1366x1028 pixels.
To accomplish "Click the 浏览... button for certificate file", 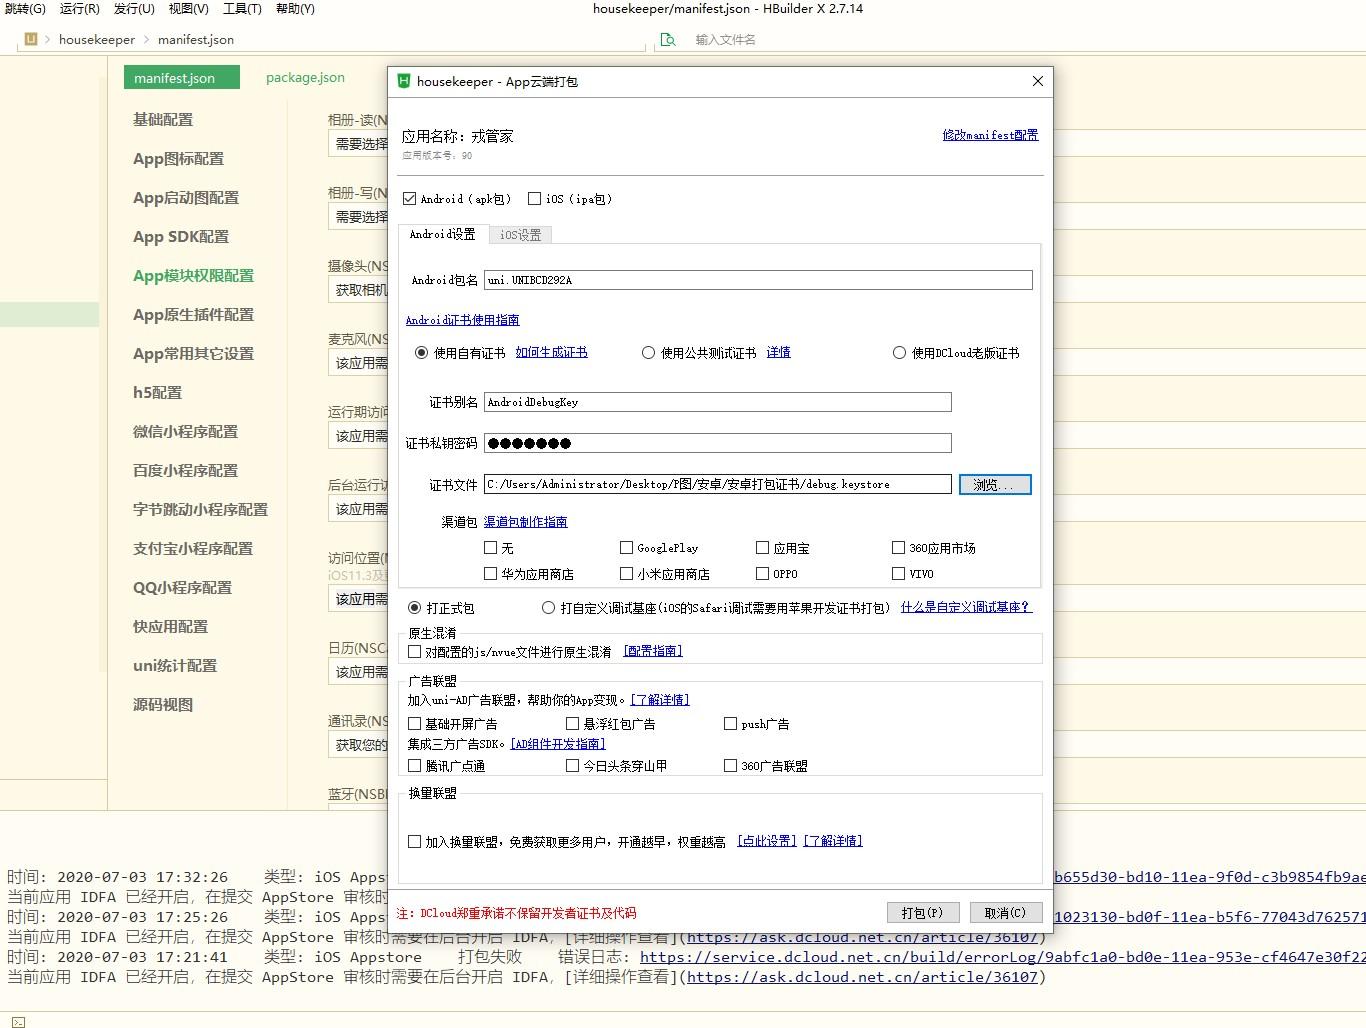I will pyautogui.click(x=995, y=485).
